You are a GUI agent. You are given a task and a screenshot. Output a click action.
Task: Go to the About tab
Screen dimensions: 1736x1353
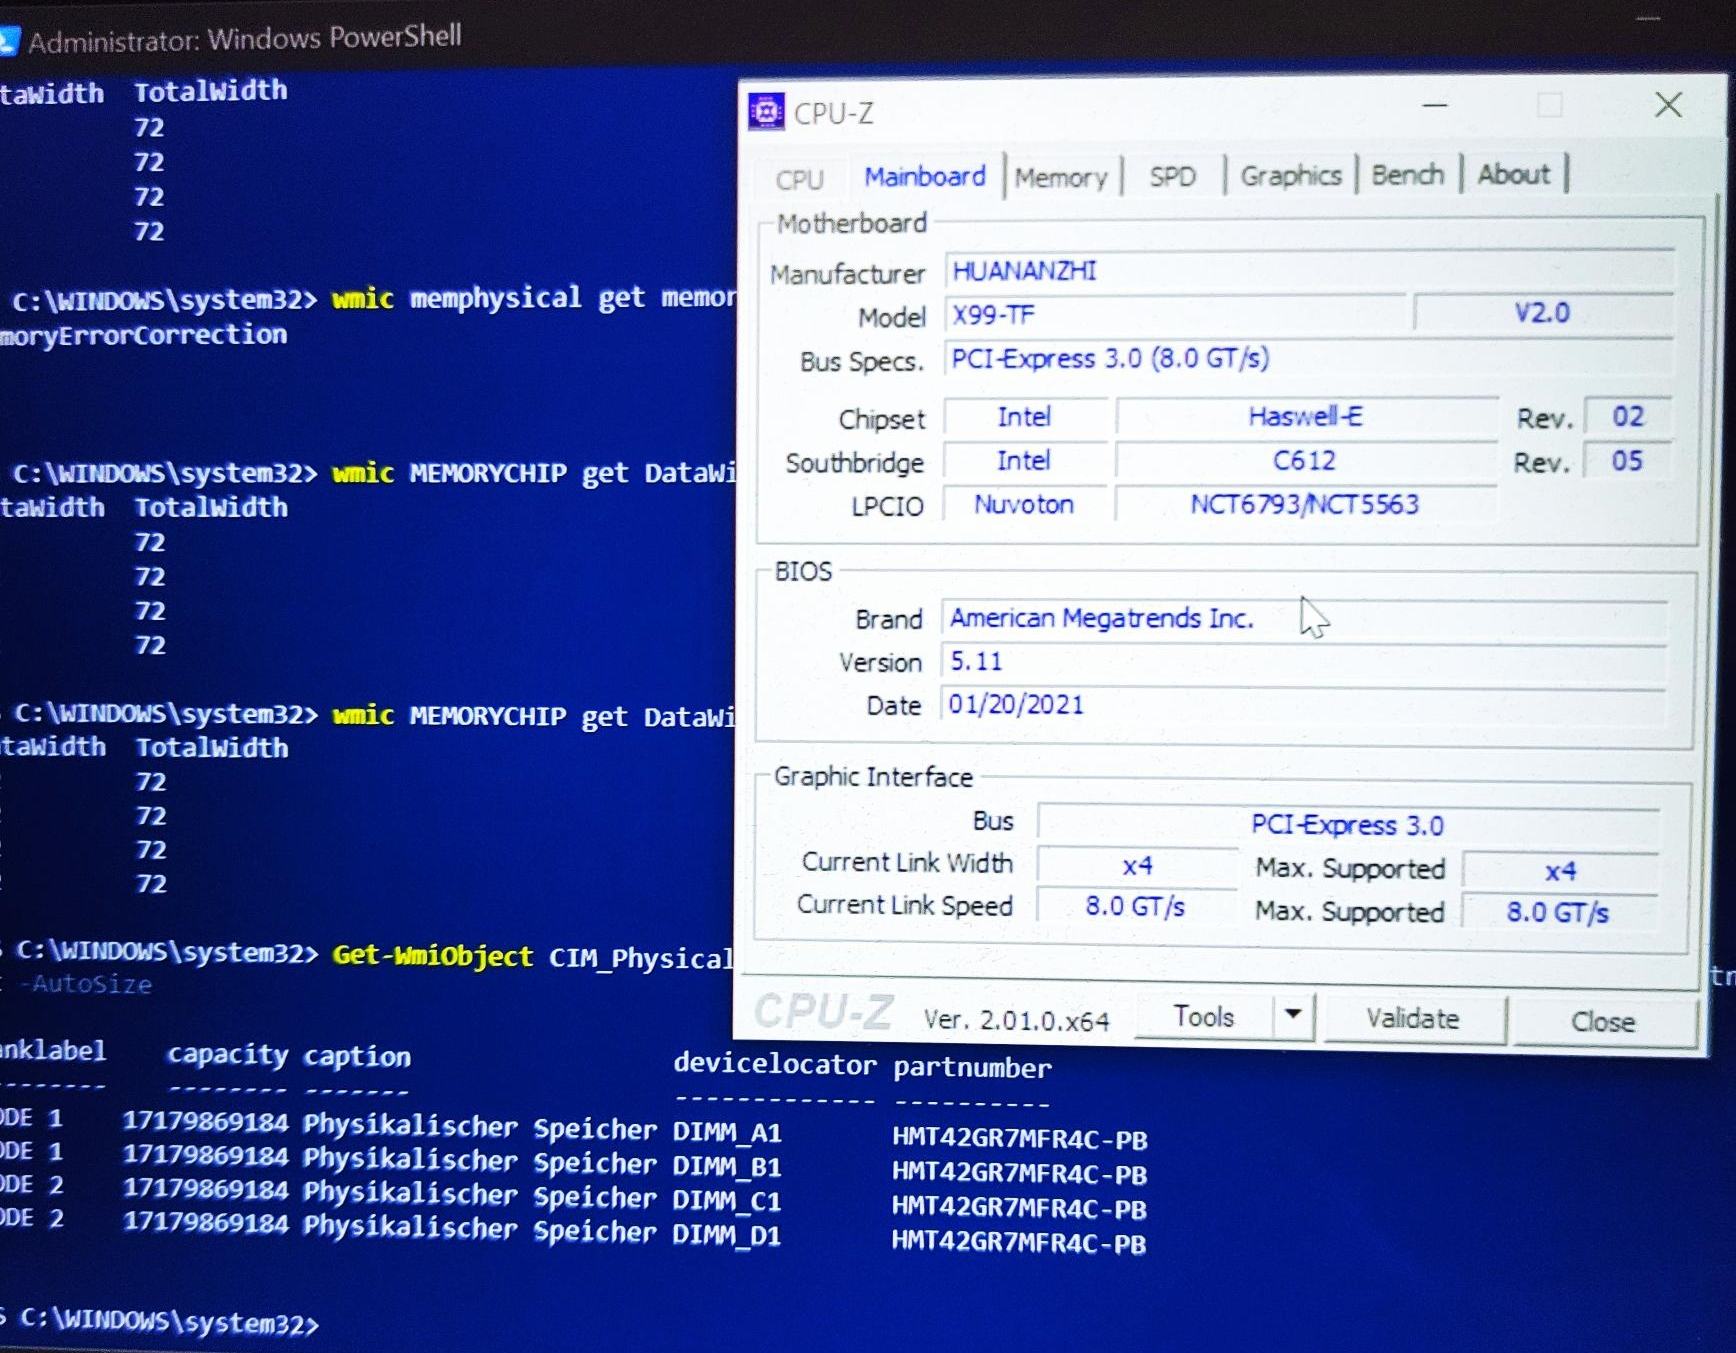pyautogui.click(x=1513, y=174)
